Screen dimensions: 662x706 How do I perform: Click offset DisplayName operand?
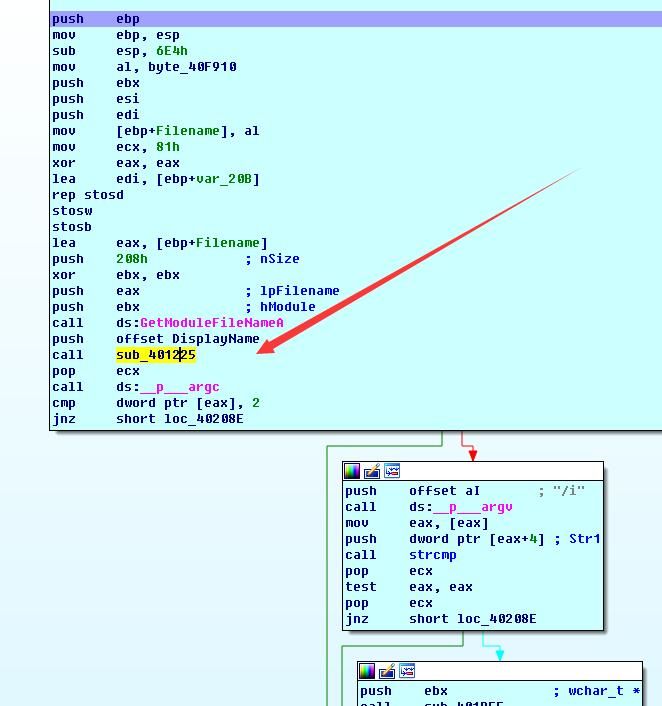coord(188,339)
